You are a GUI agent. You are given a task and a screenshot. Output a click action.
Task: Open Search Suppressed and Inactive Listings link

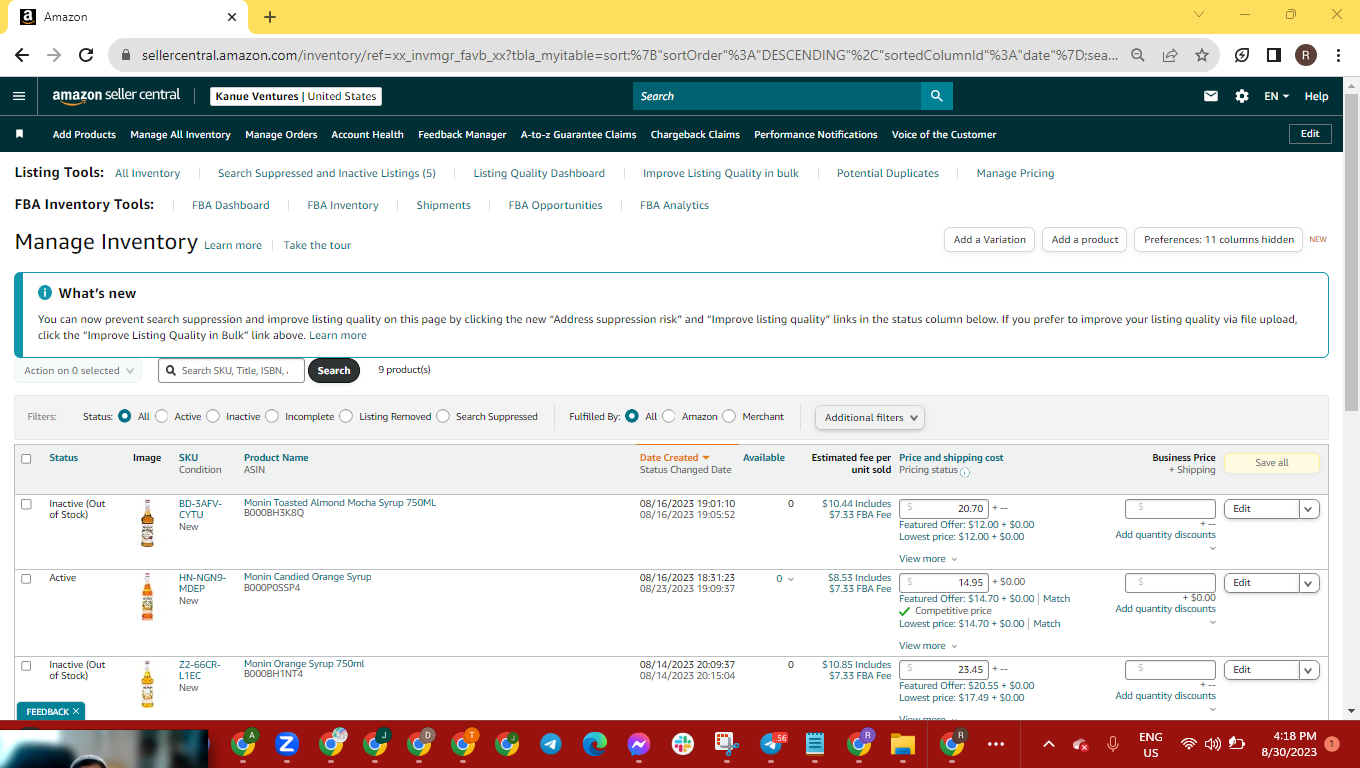point(327,173)
